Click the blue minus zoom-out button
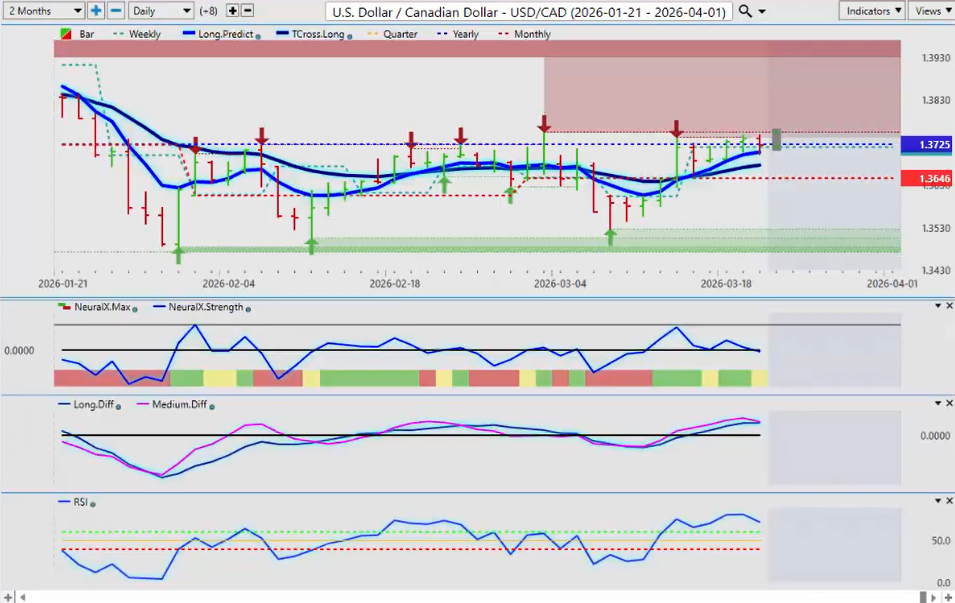Image resolution: width=955 pixels, height=603 pixels. pyautogui.click(x=116, y=11)
